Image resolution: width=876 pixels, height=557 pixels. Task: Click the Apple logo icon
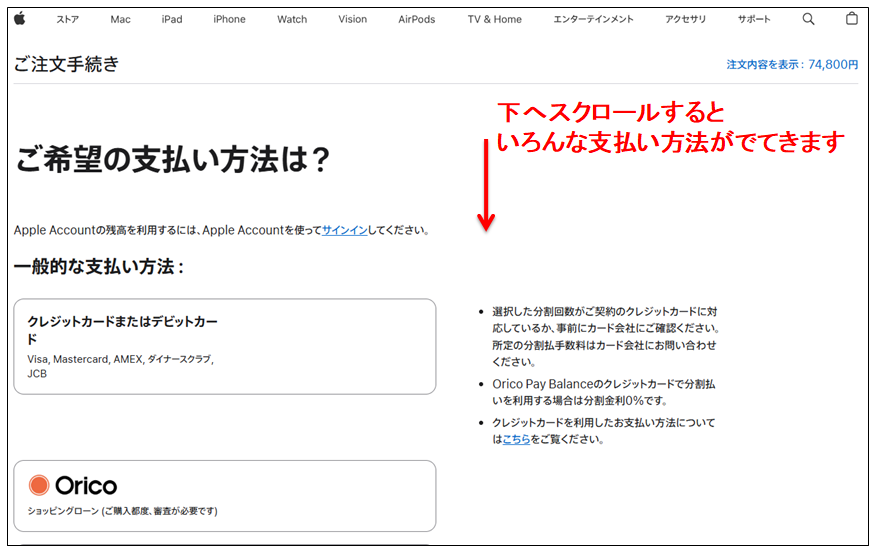[20, 18]
